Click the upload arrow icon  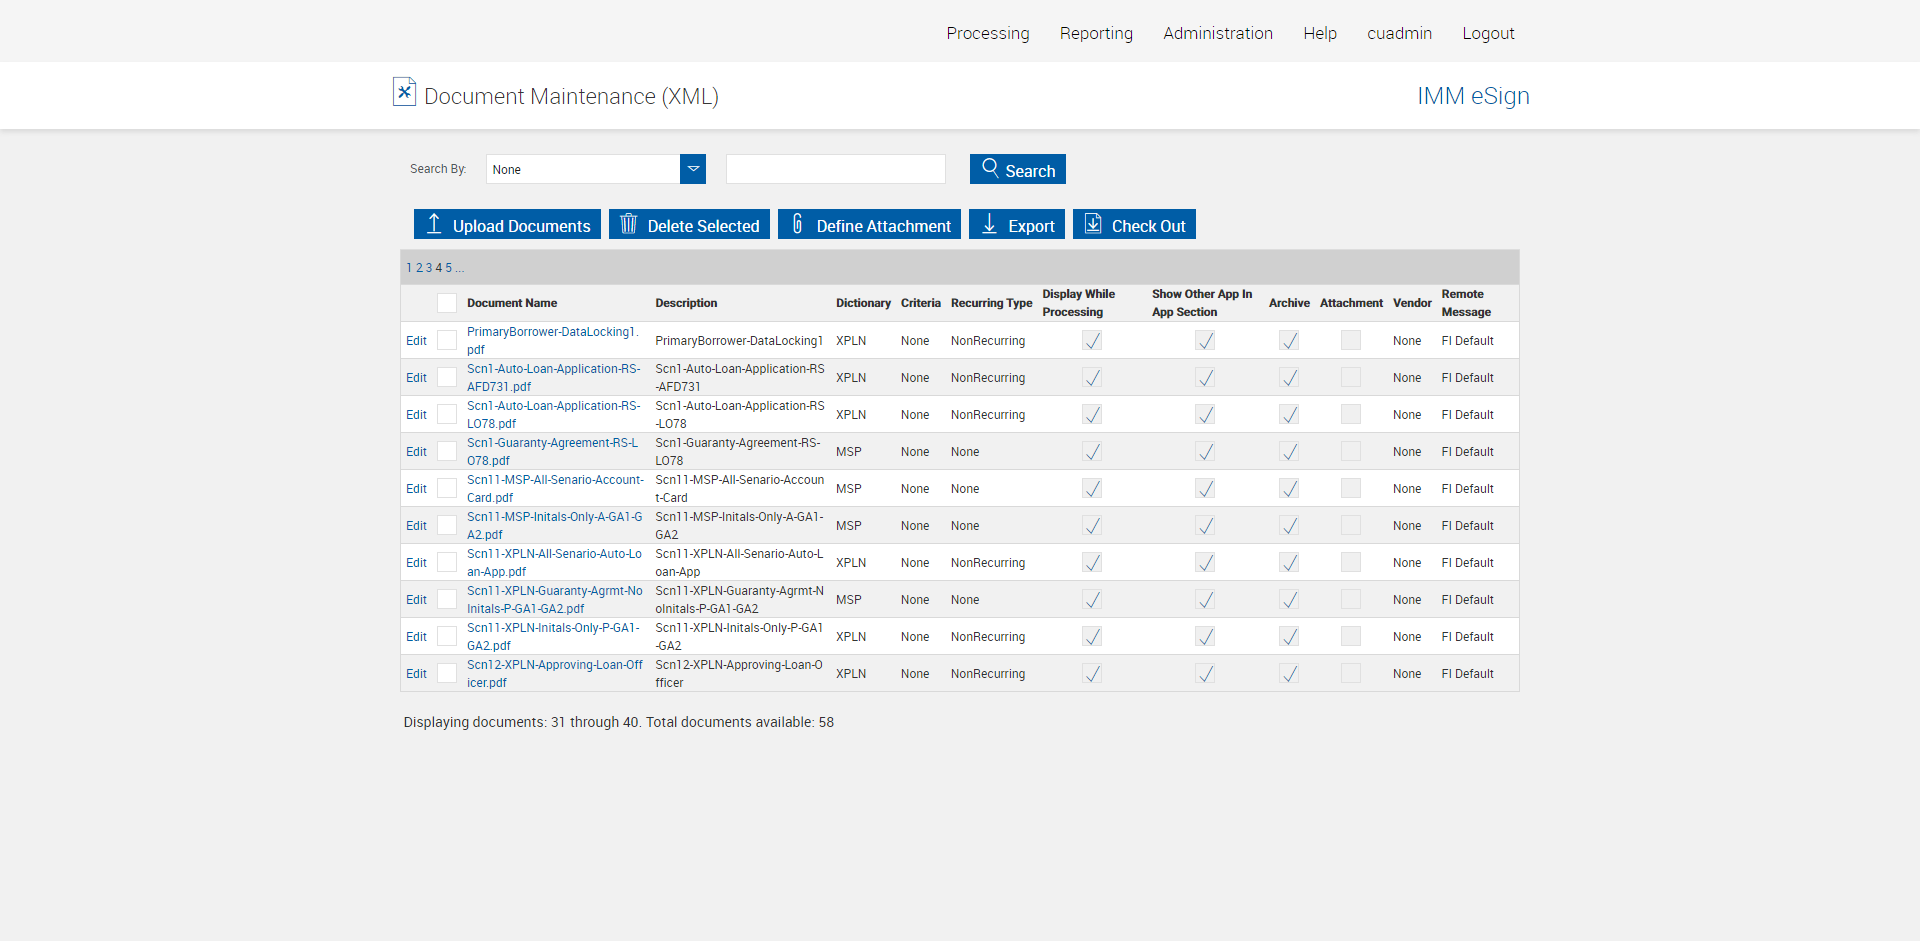pos(434,224)
